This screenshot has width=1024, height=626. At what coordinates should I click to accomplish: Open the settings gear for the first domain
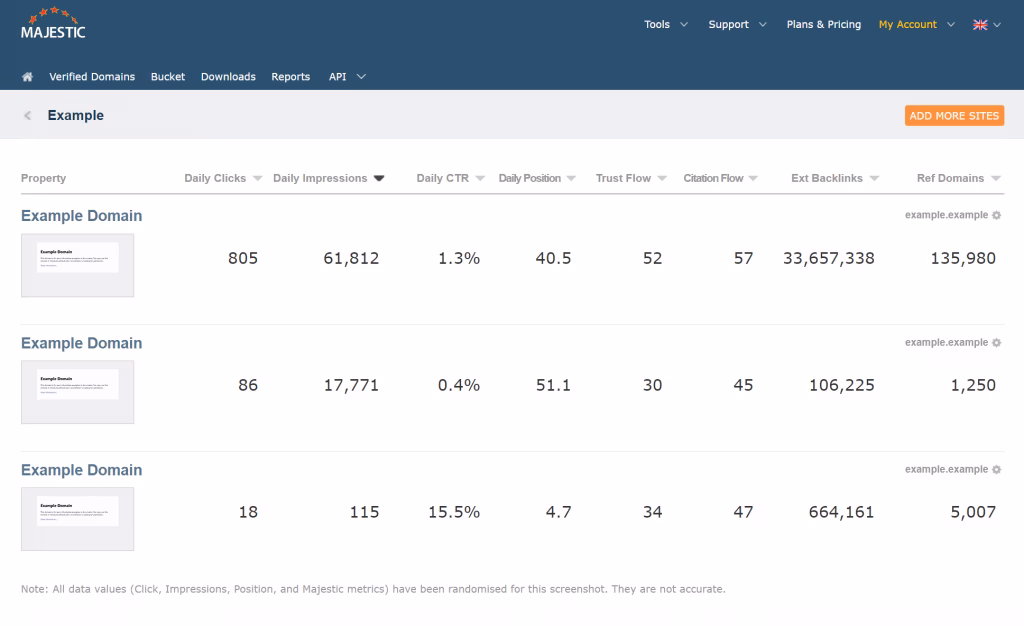point(996,216)
